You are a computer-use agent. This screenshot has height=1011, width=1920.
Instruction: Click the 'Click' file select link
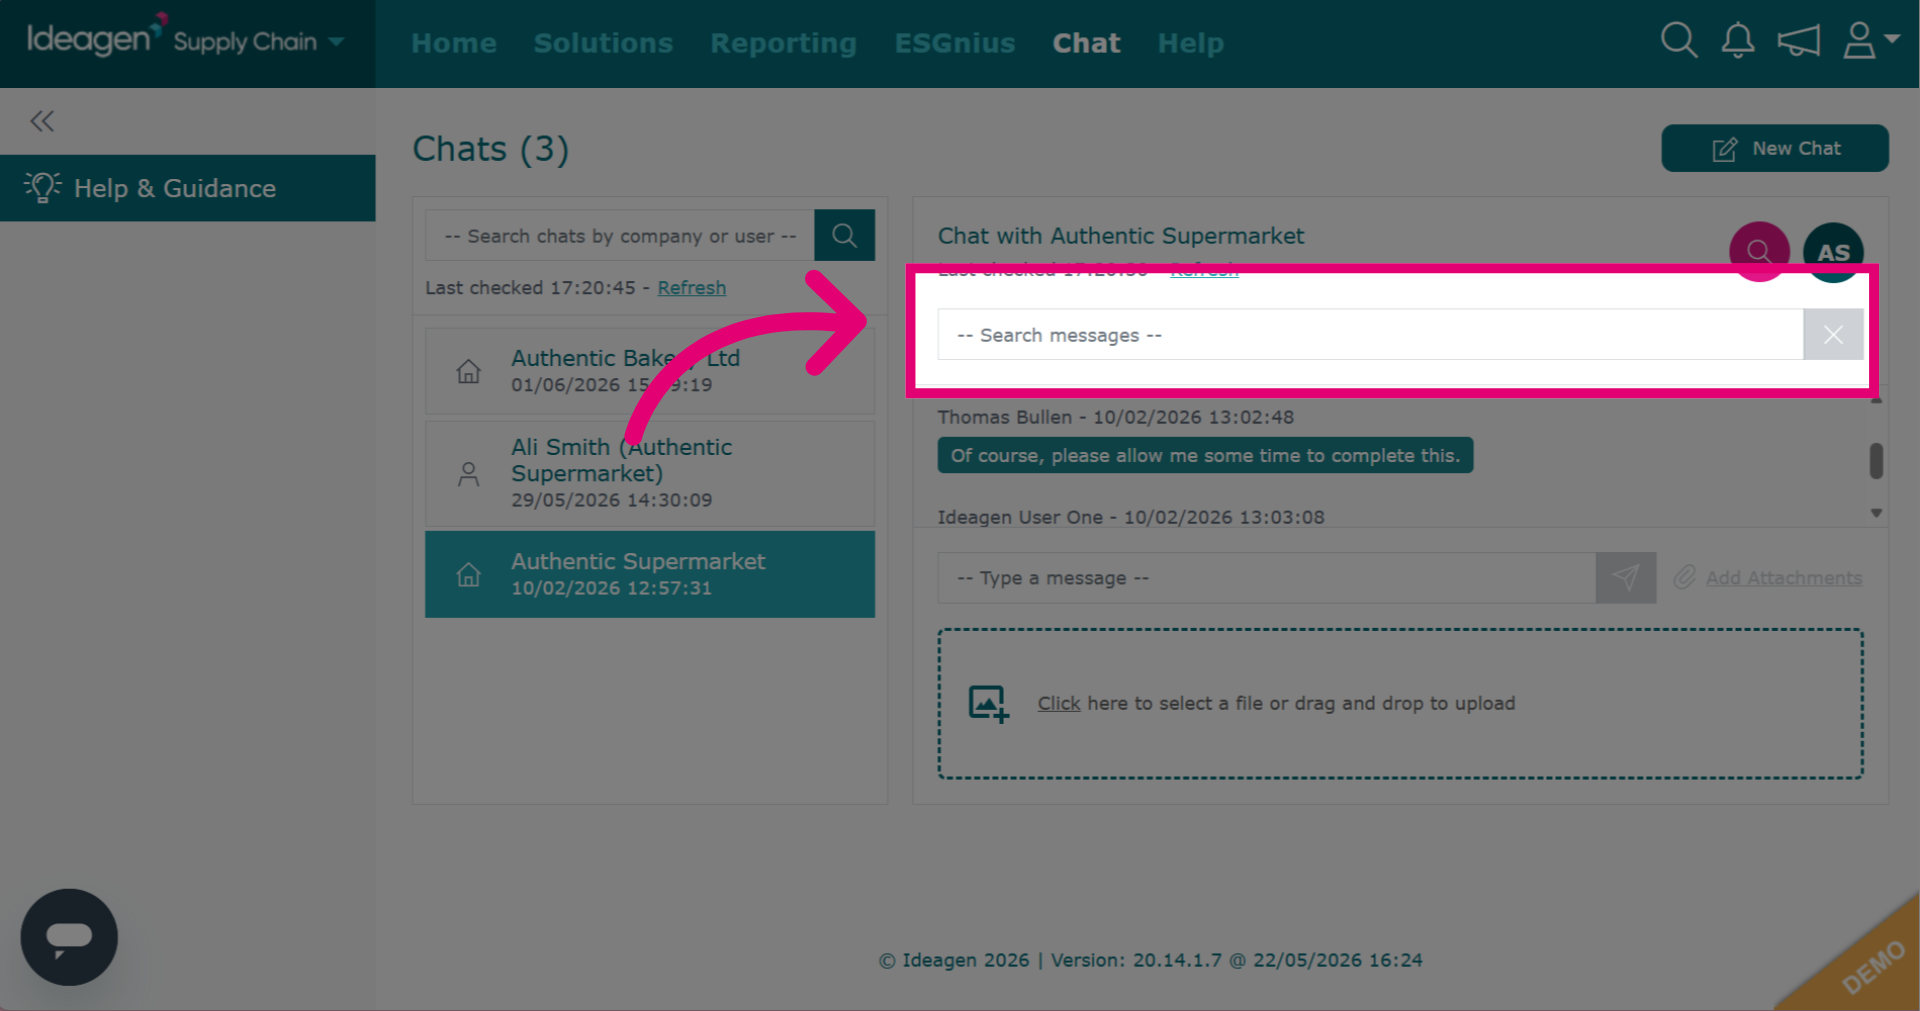(x=1059, y=703)
